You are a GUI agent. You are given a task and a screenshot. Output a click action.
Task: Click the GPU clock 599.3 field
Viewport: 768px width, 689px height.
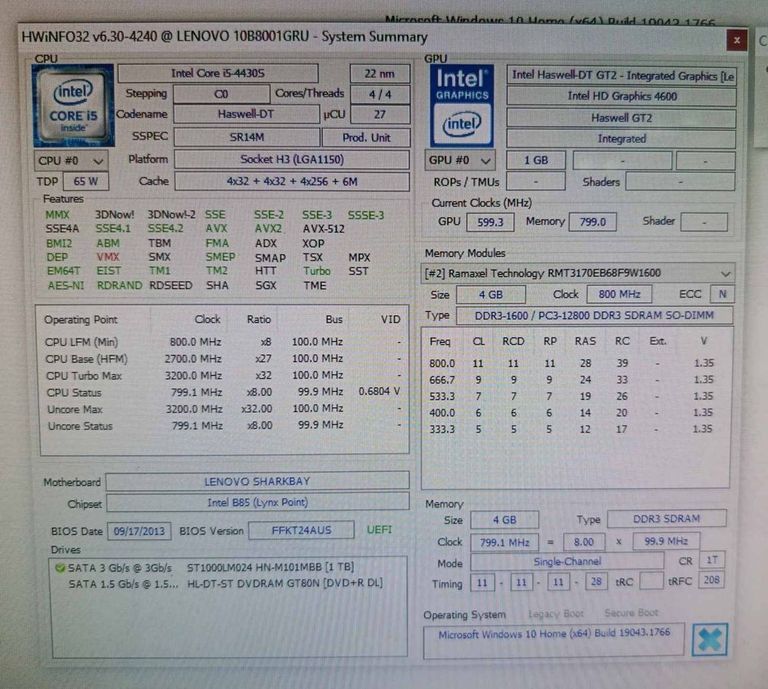coord(490,222)
